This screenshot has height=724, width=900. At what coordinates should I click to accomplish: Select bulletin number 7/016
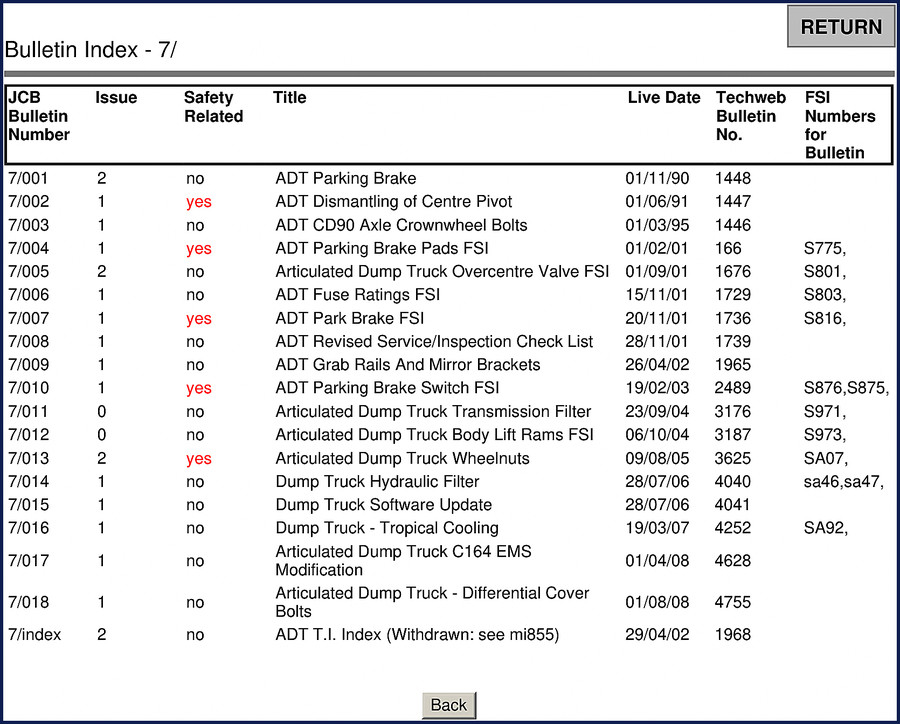(x=29, y=528)
